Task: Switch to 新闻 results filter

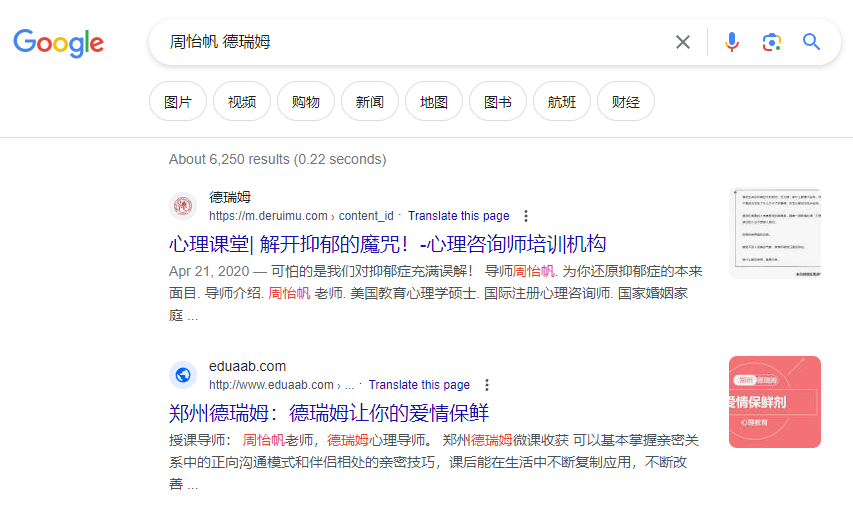Action: coord(370,101)
